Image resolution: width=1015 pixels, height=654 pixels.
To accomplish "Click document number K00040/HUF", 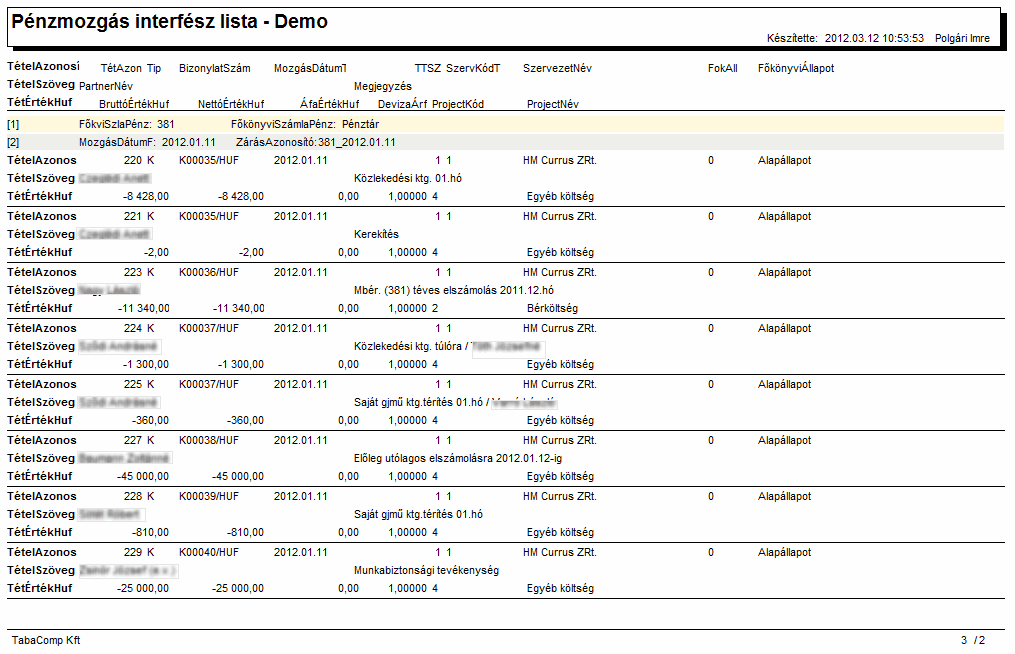I will tap(208, 552).
